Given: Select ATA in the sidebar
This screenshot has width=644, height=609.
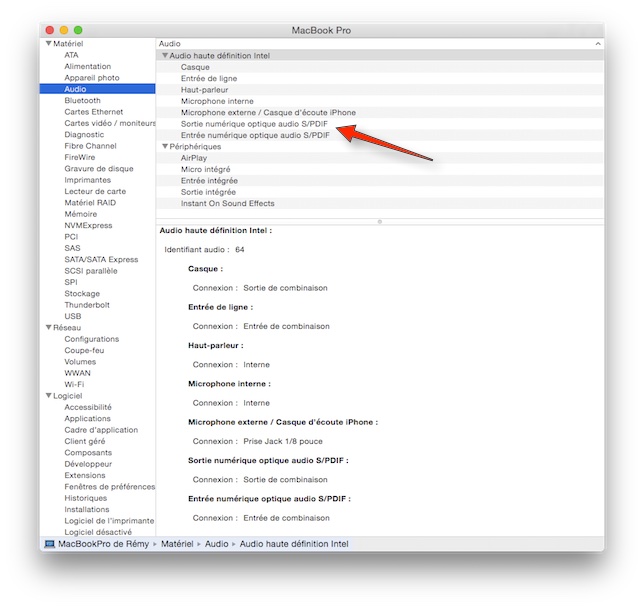Looking at the screenshot, I should [x=71, y=55].
